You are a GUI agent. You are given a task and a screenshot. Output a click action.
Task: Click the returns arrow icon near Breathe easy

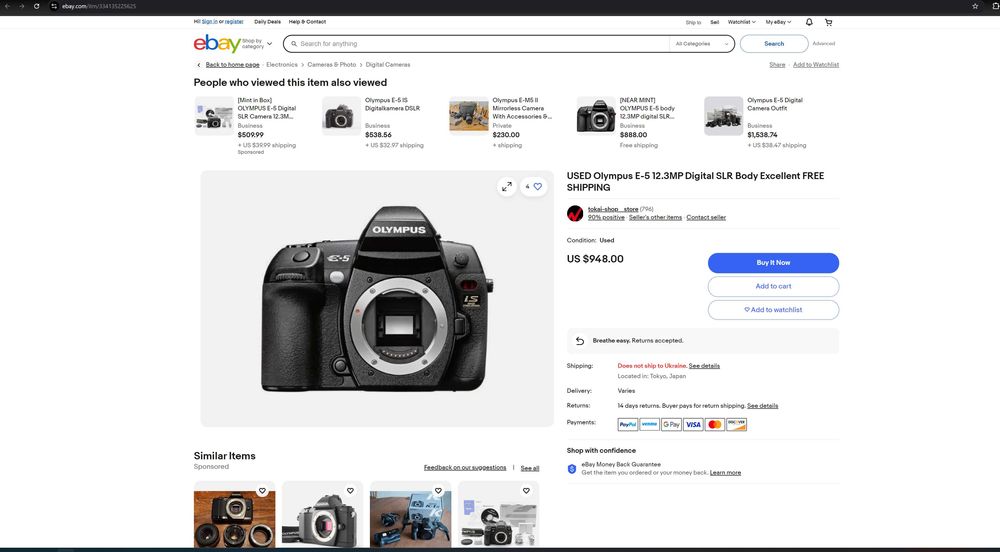tap(580, 341)
